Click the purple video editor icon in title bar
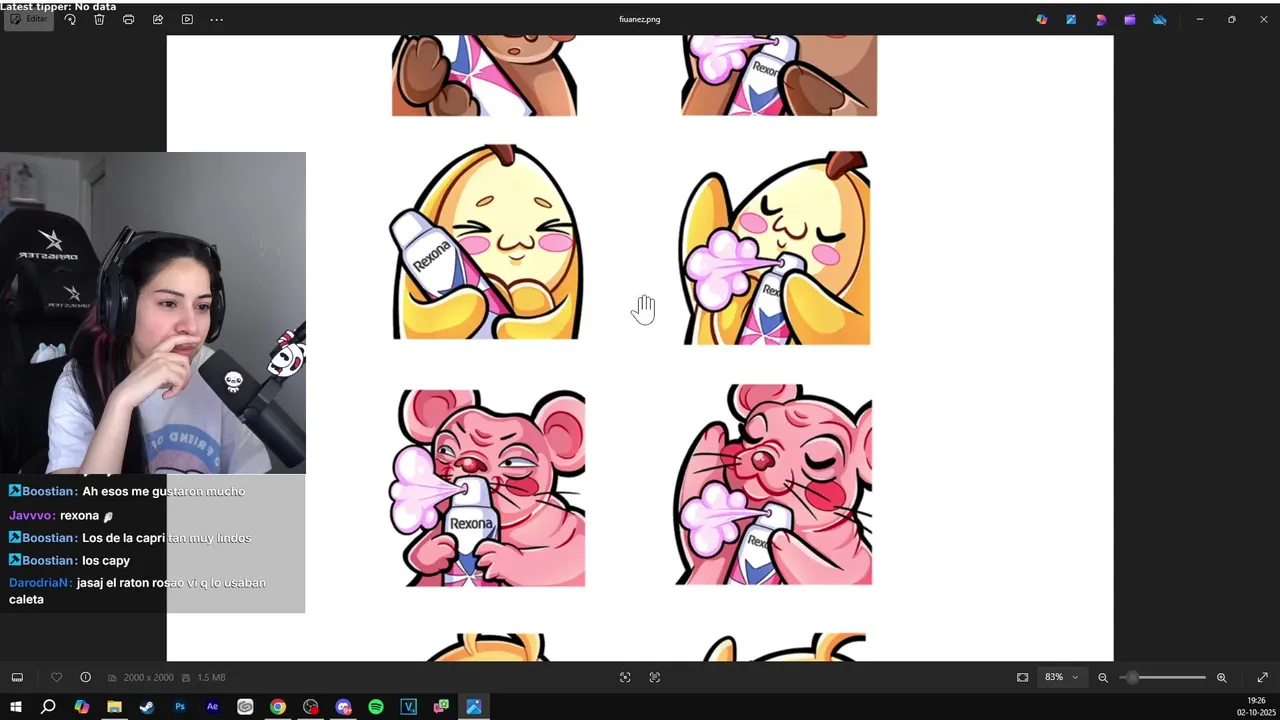Image resolution: width=1280 pixels, height=720 pixels. coord(1130,19)
